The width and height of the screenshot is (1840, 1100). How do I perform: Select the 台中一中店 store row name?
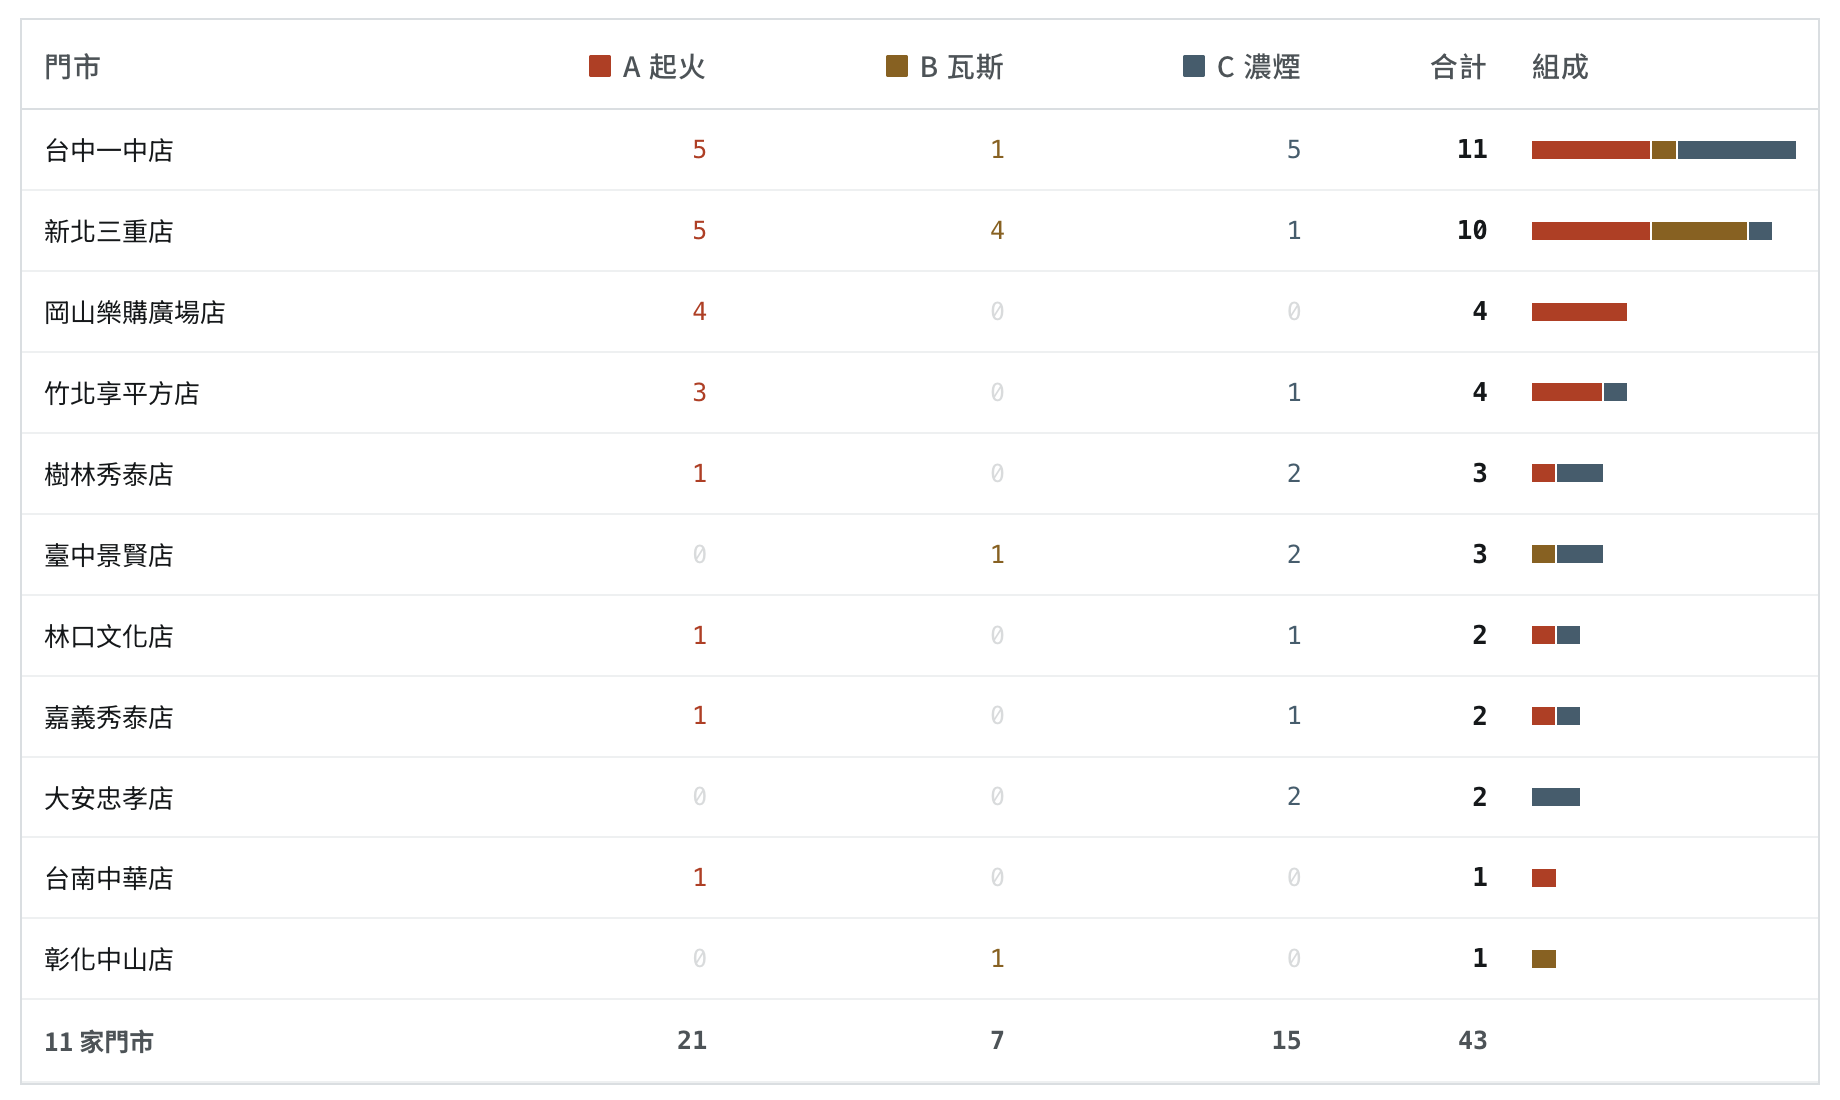point(109,150)
